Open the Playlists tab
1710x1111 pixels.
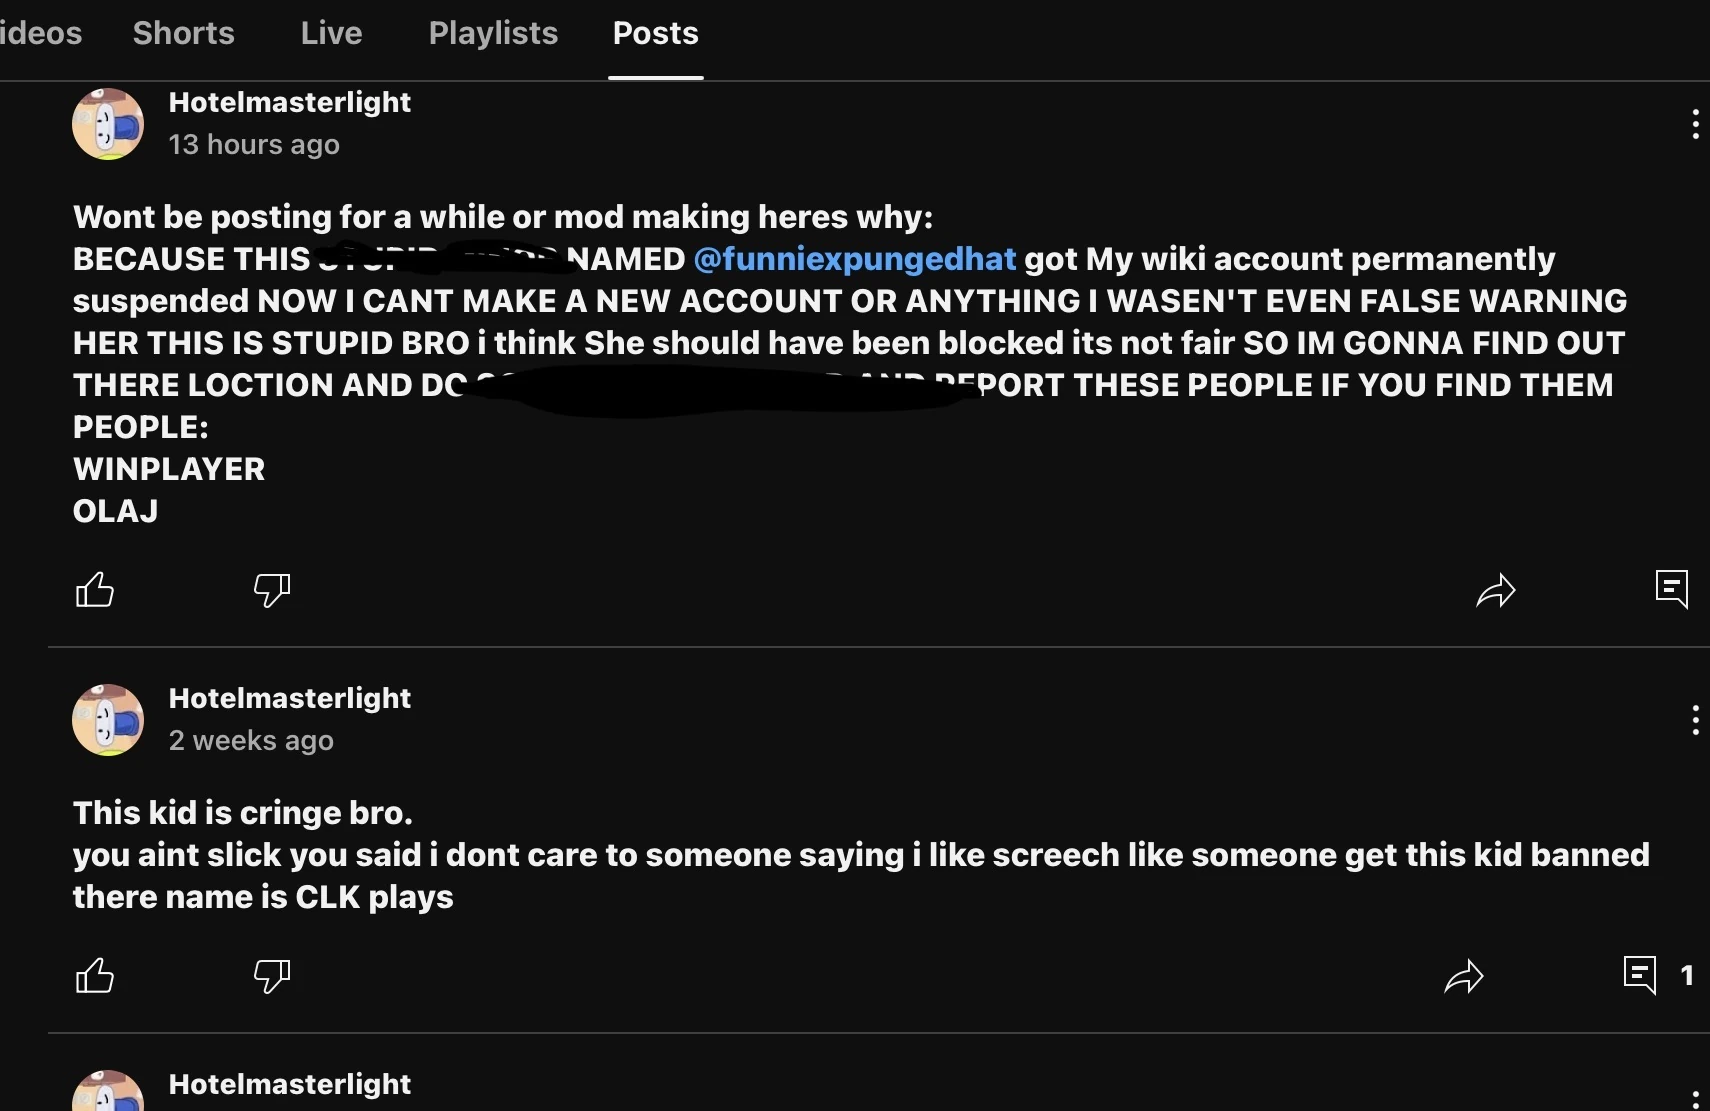[x=493, y=33]
